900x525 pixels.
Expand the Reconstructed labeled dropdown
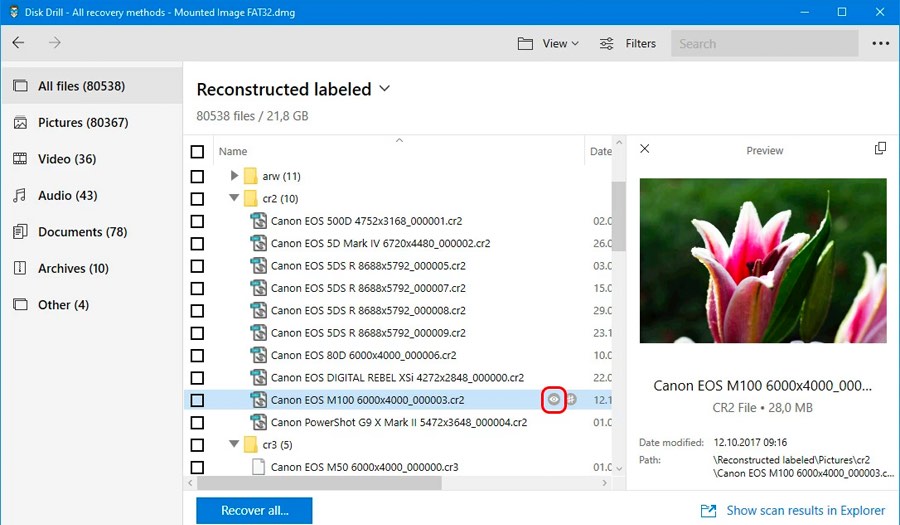point(385,89)
